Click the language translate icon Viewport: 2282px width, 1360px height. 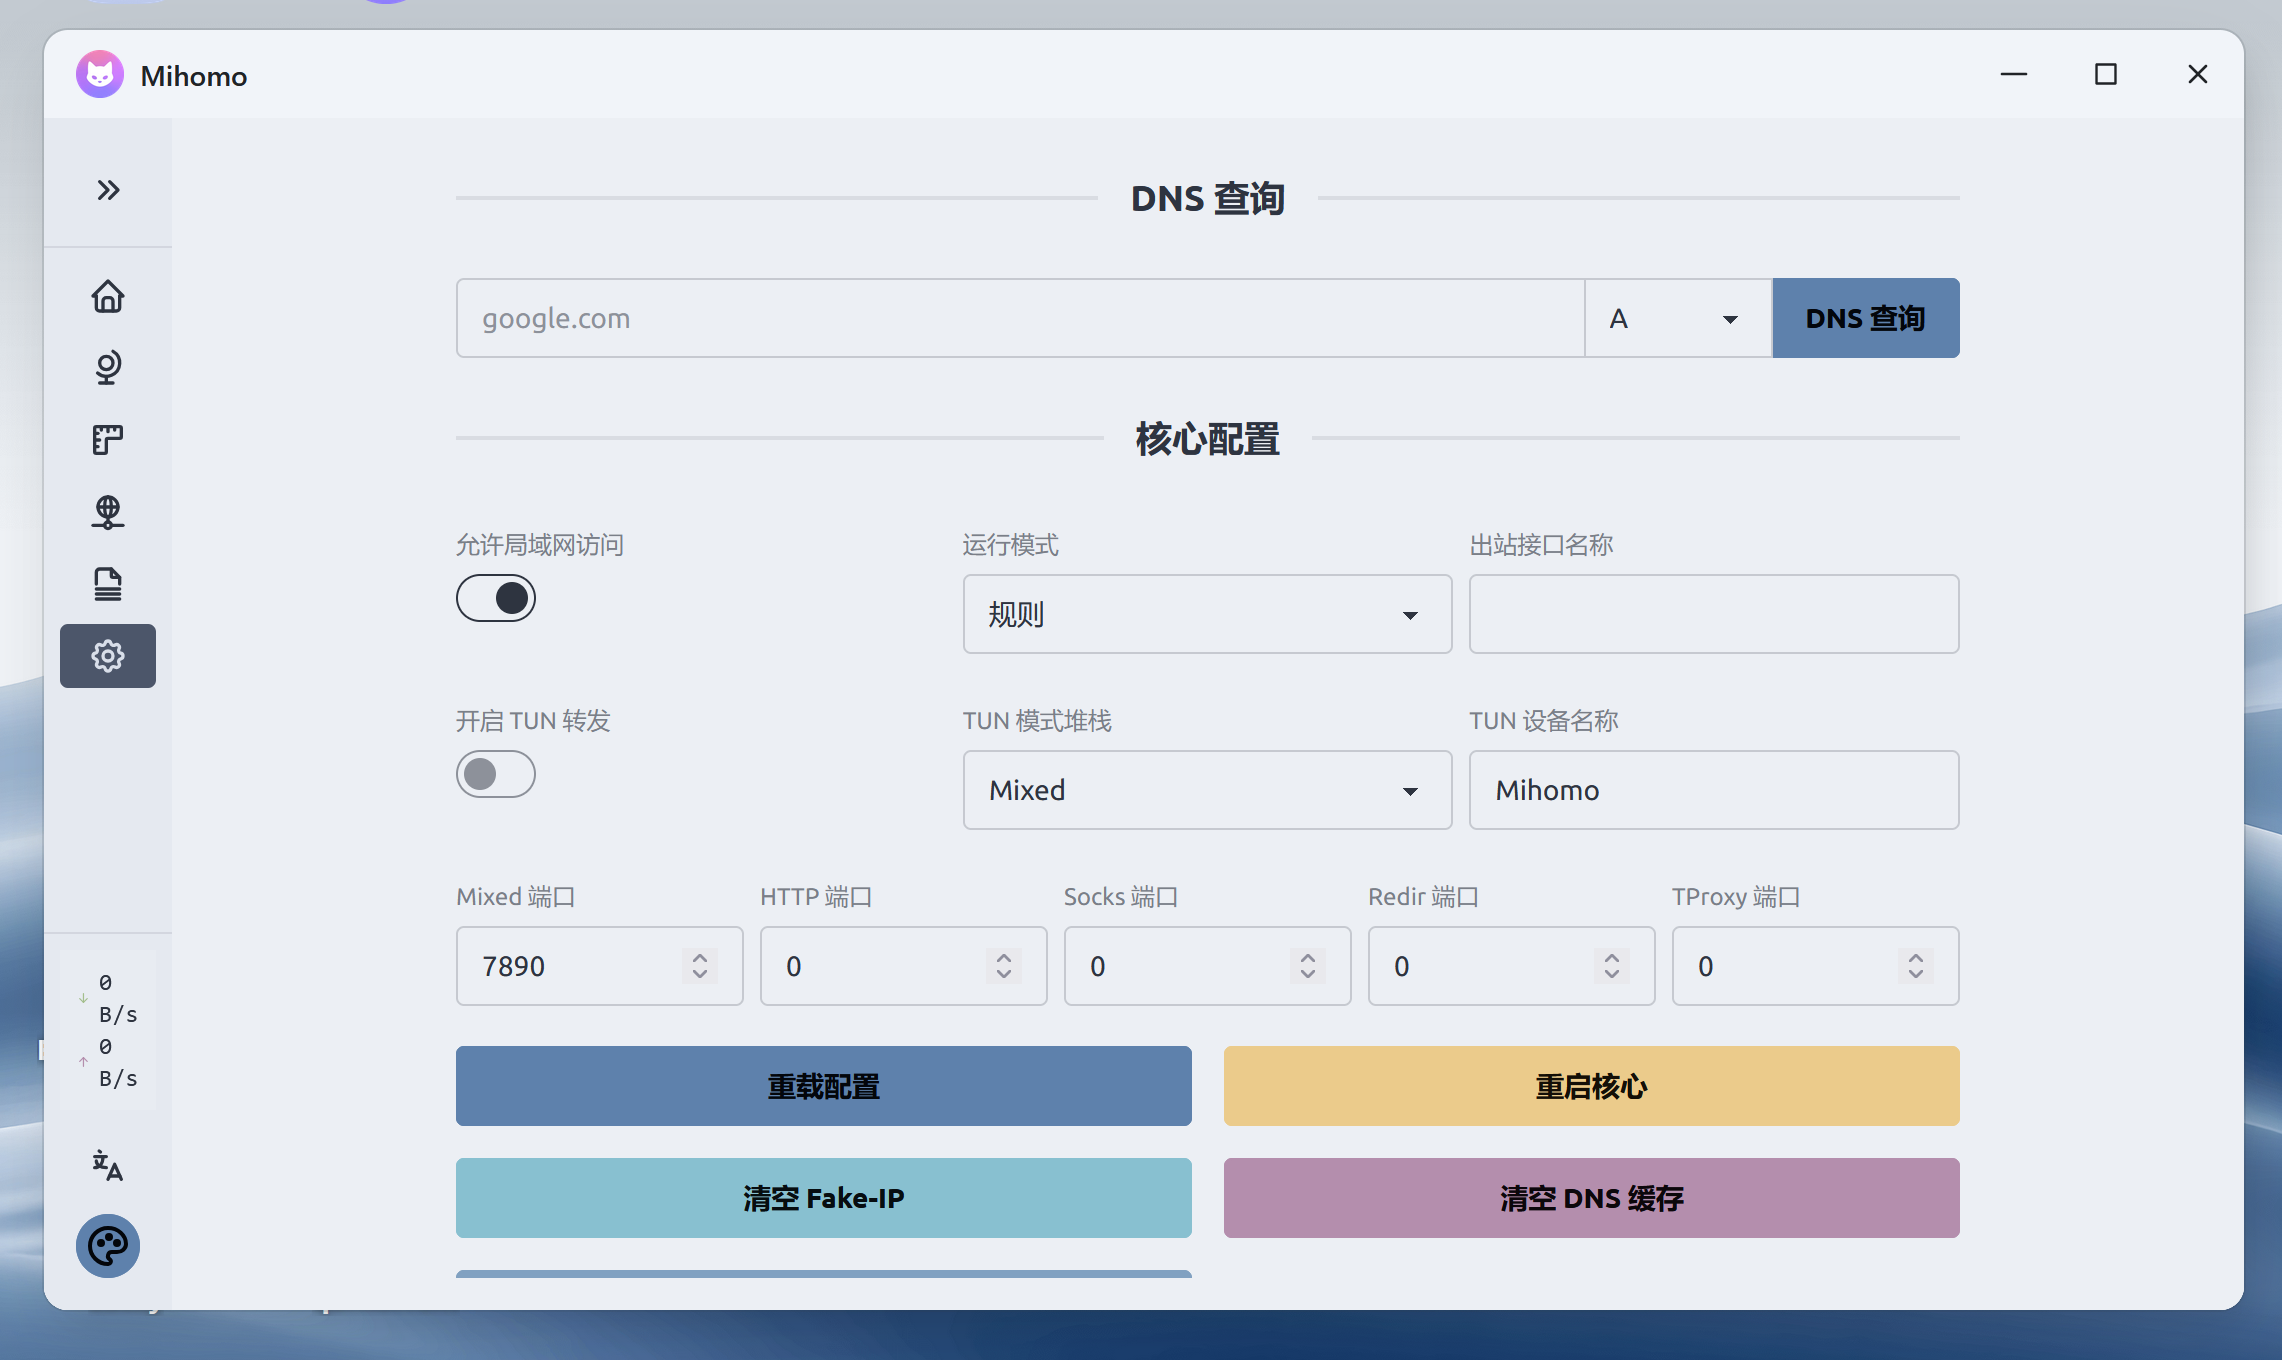tap(108, 1165)
